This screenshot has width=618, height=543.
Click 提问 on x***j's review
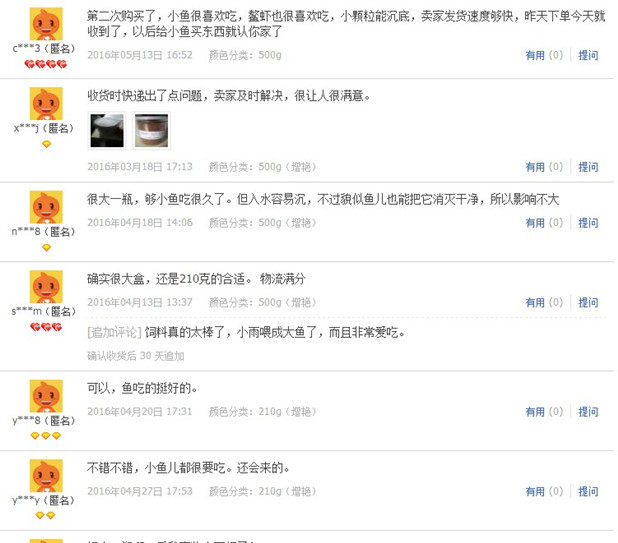tap(588, 167)
